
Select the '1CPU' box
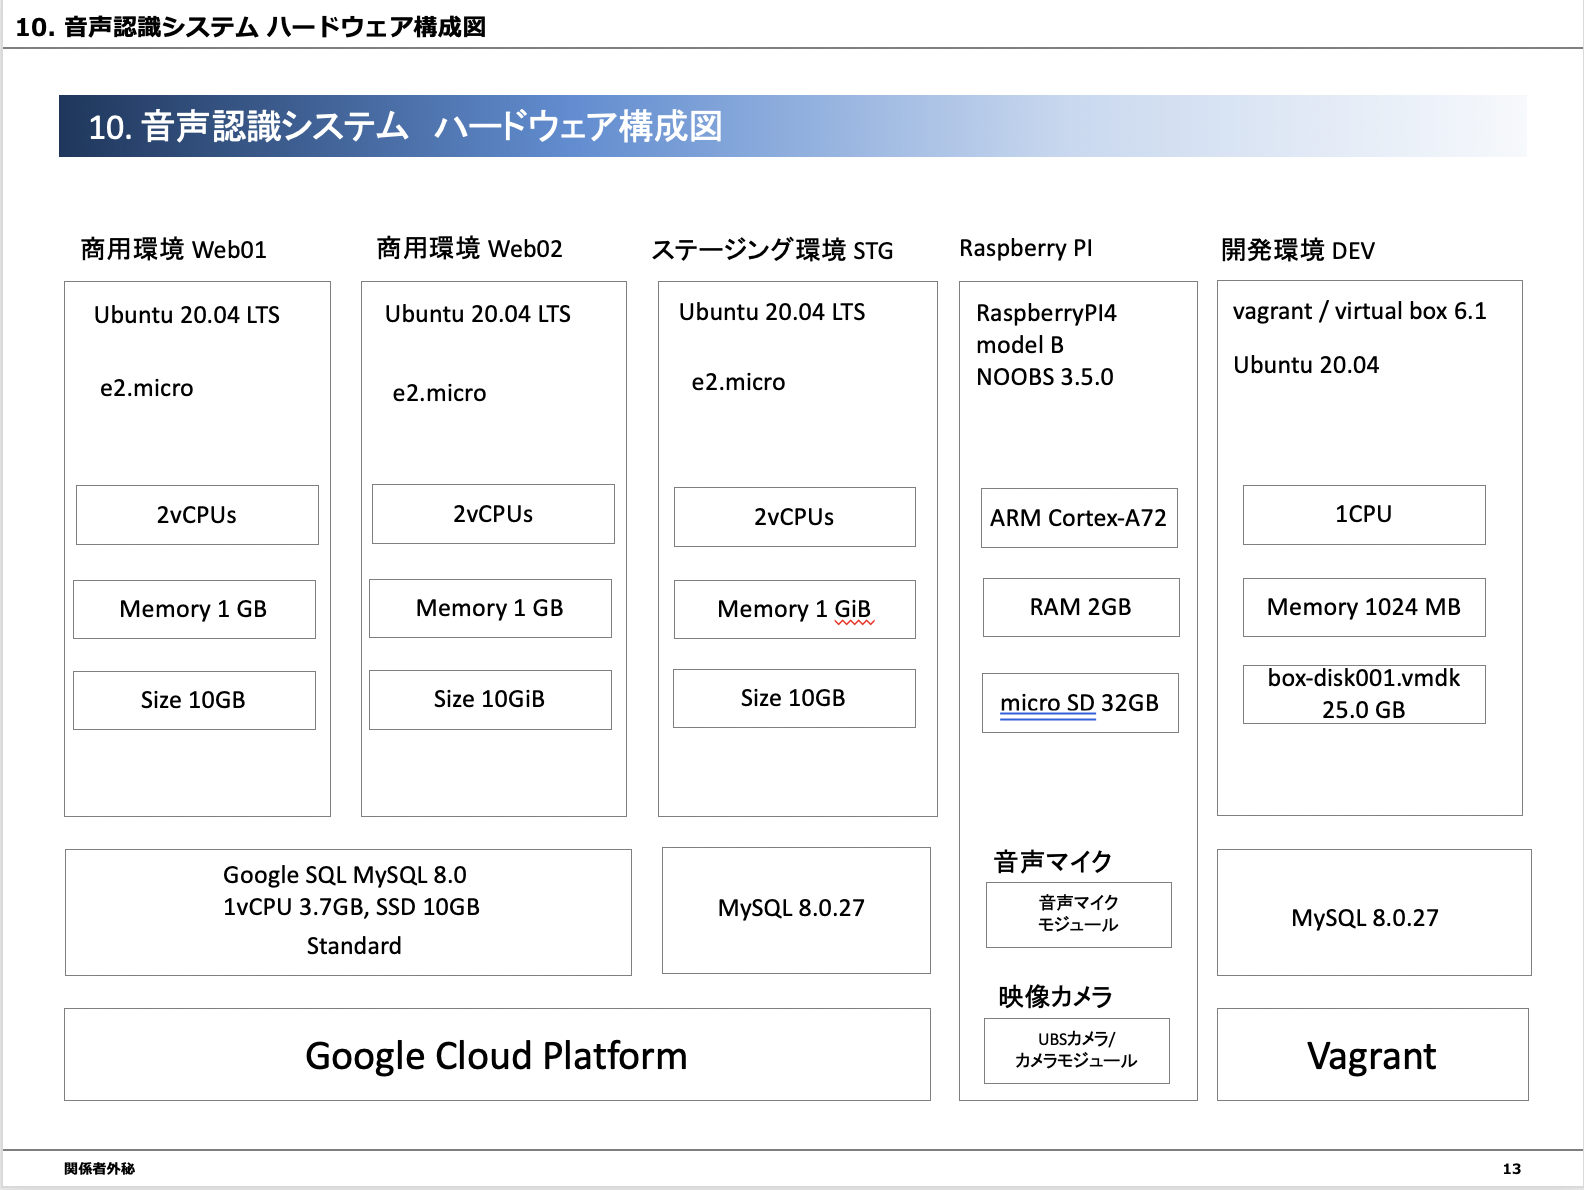(x=1364, y=515)
